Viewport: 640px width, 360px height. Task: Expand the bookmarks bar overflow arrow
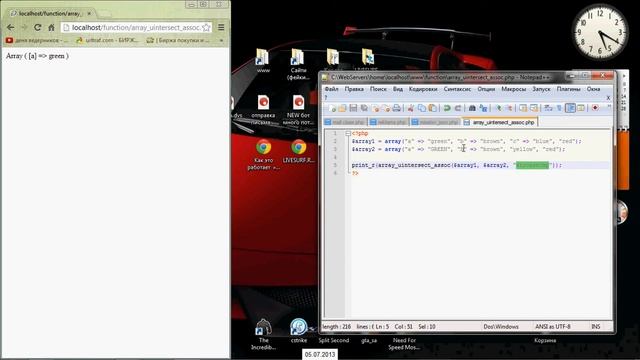[x=222, y=40]
